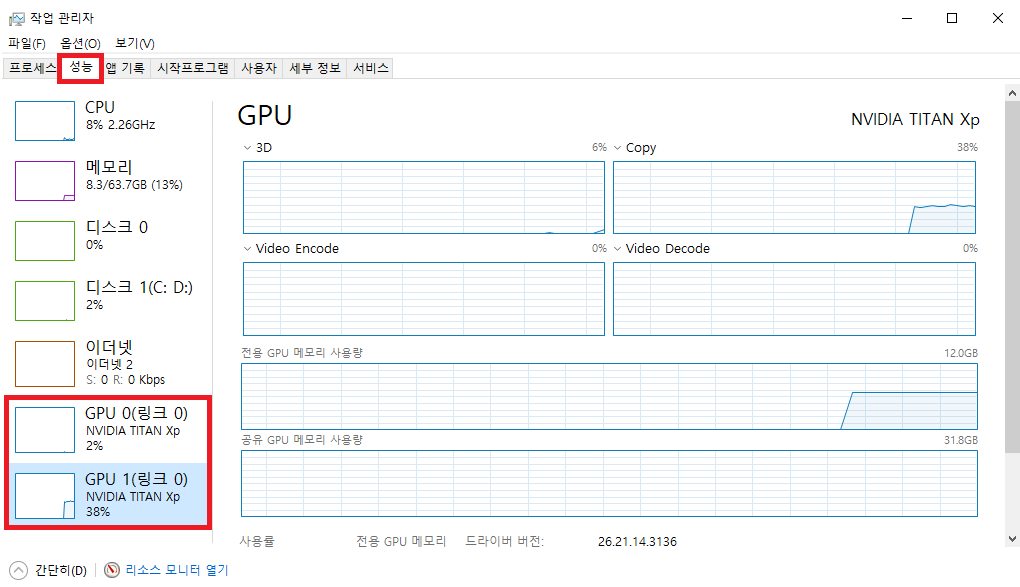Image resolution: width=1020 pixels, height=587 pixels.
Task: Click the 3D usage graph
Action: coord(423,198)
